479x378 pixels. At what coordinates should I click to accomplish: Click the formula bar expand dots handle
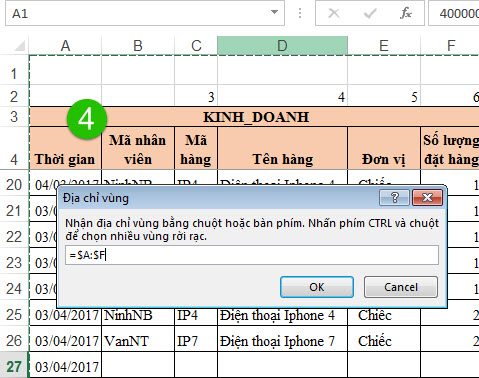click(300, 13)
